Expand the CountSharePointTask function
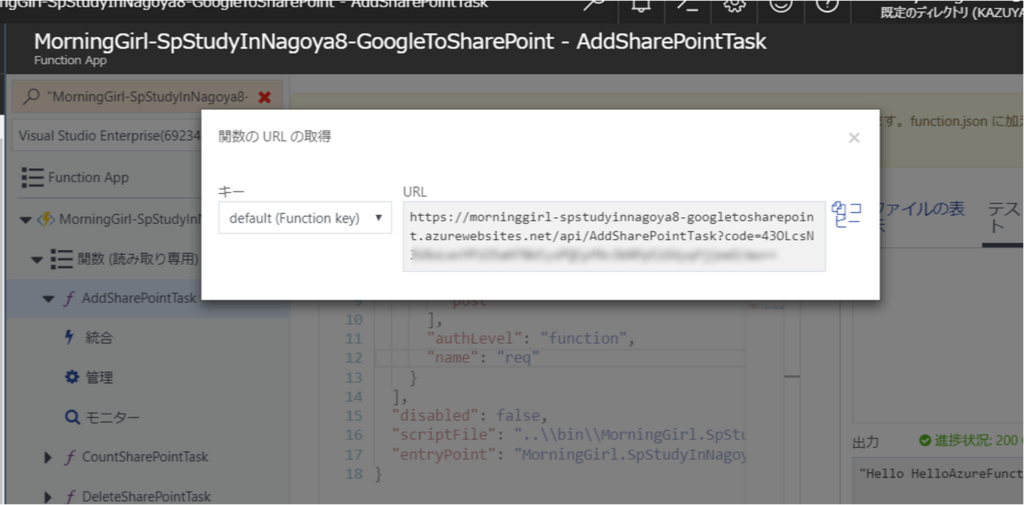Image resolution: width=1024 pixels, height=505 pixels. tap(47, 457)
